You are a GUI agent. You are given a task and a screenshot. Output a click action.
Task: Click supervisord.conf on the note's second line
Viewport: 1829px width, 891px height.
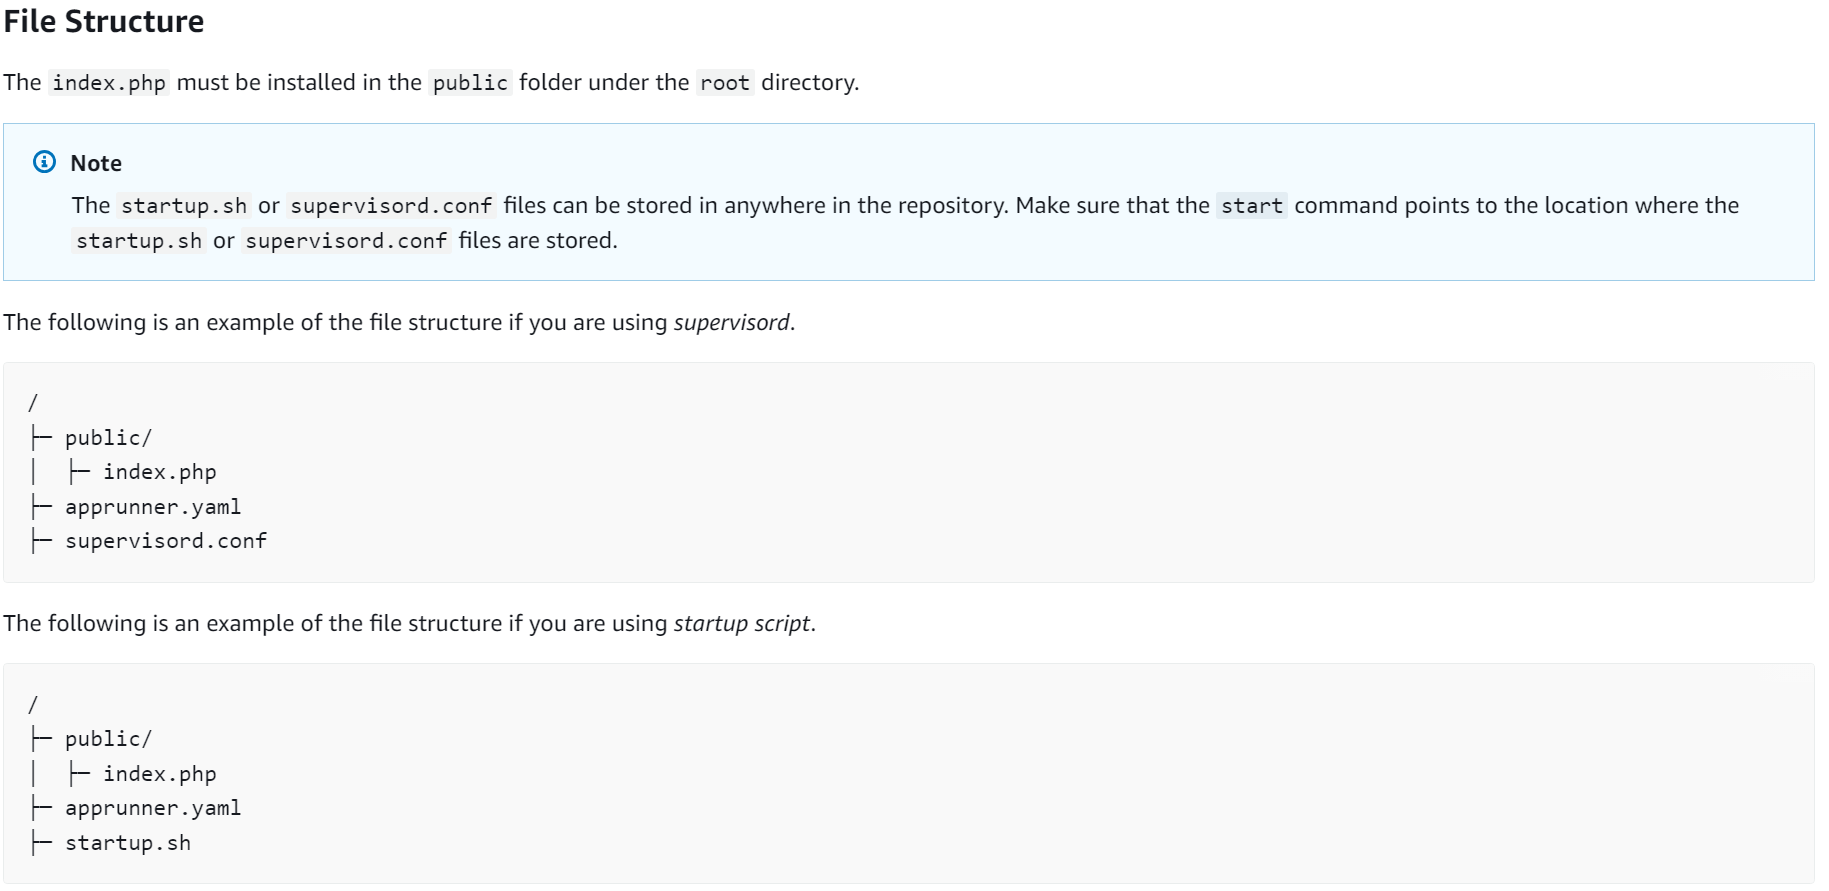coord(346,241)
